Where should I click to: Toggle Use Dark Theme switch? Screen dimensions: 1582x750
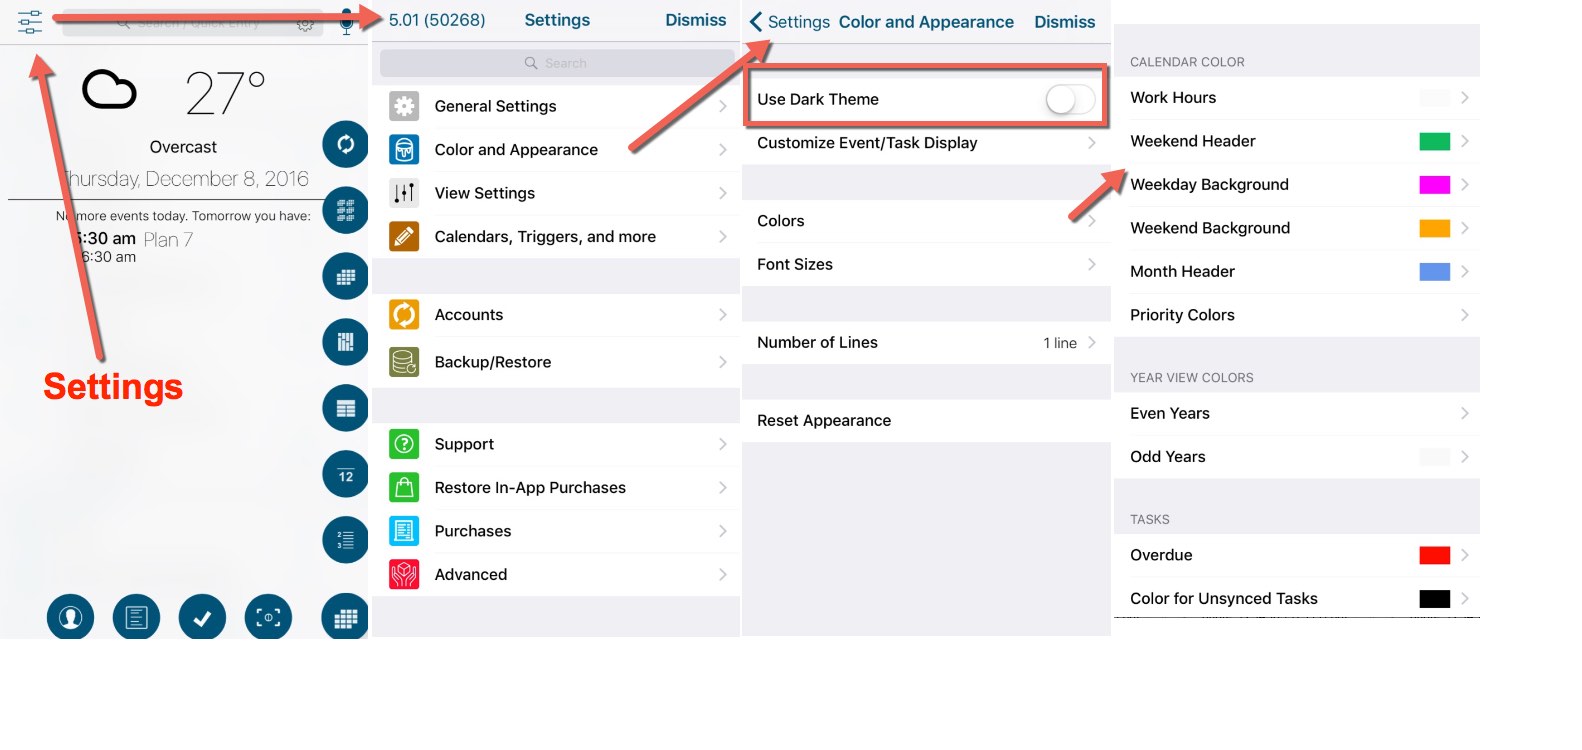pos(1069,99)
